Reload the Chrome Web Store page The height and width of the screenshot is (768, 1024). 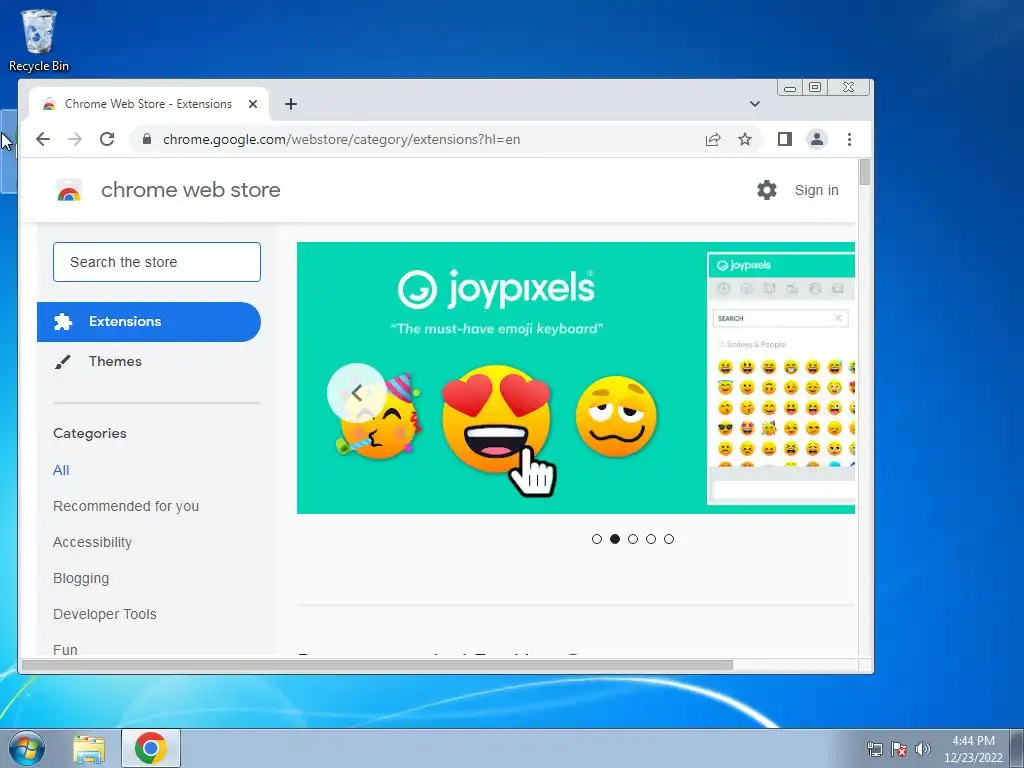click(107, 139)
